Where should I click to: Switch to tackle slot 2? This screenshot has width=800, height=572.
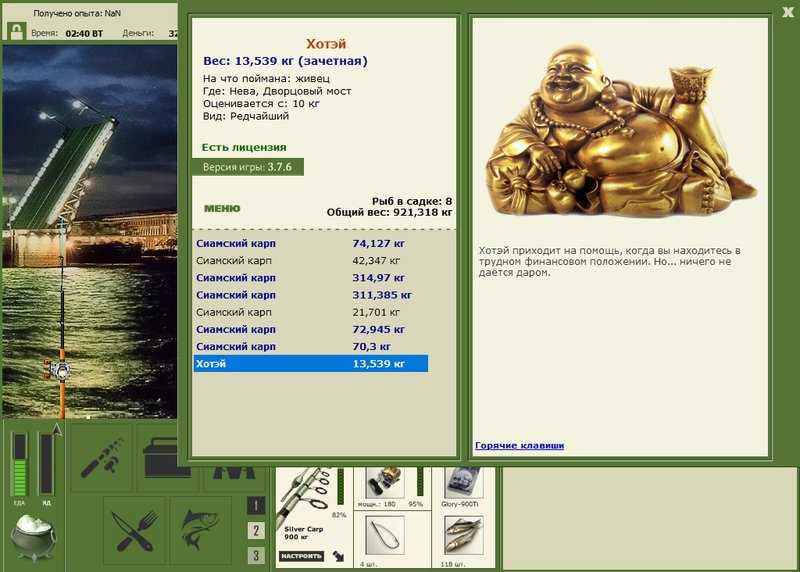[256, 530]
